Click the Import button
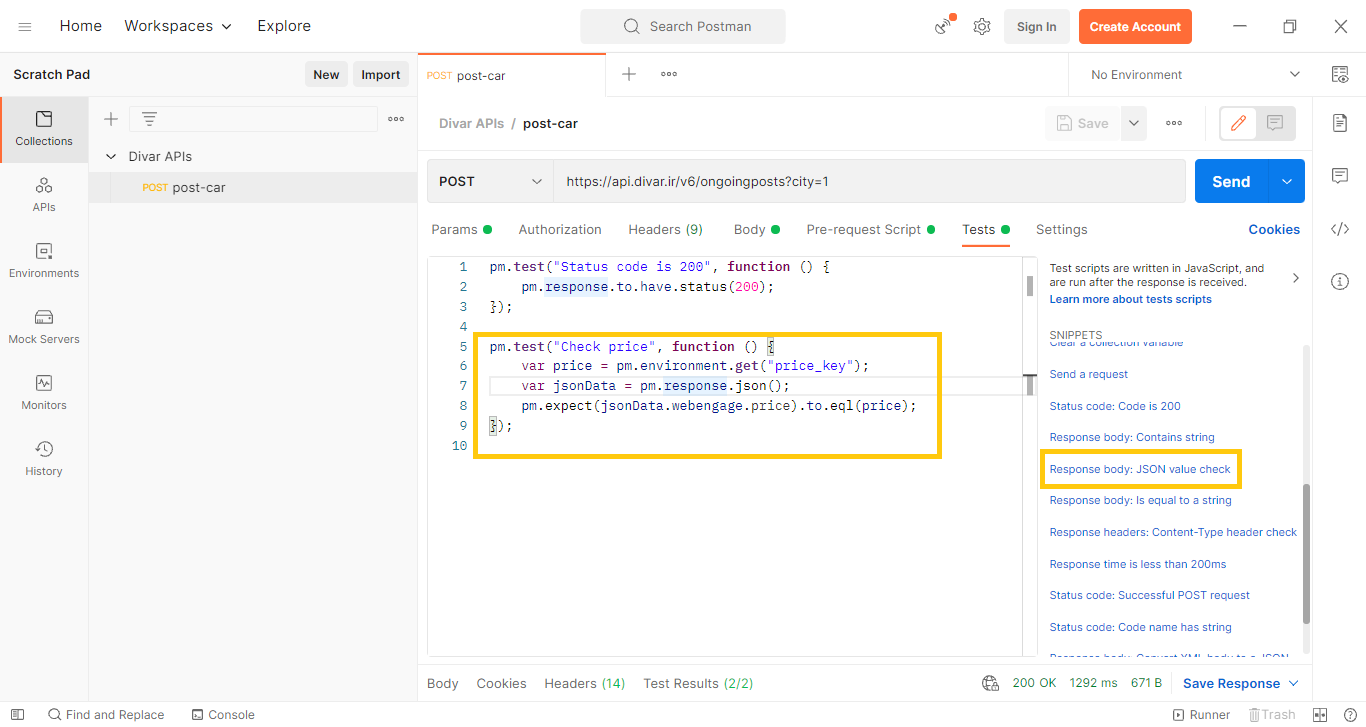Viewport: 1366px width, 727px height. [x=381, y=74]
